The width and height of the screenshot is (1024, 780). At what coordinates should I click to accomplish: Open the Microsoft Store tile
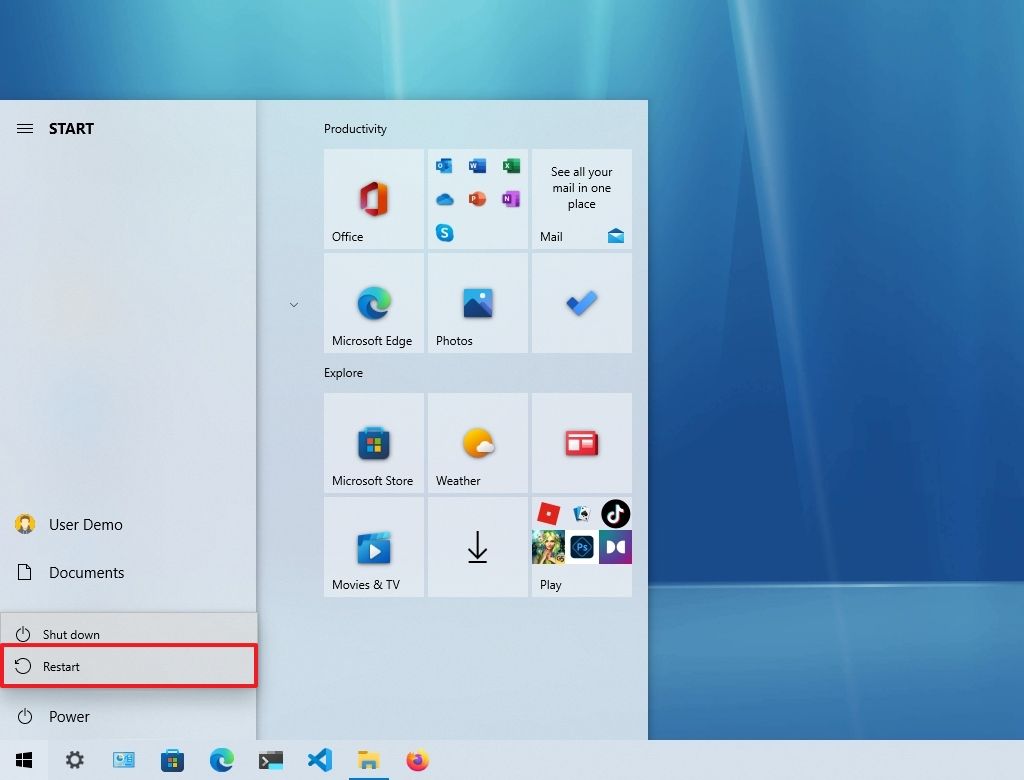click(x=373, y=443)
